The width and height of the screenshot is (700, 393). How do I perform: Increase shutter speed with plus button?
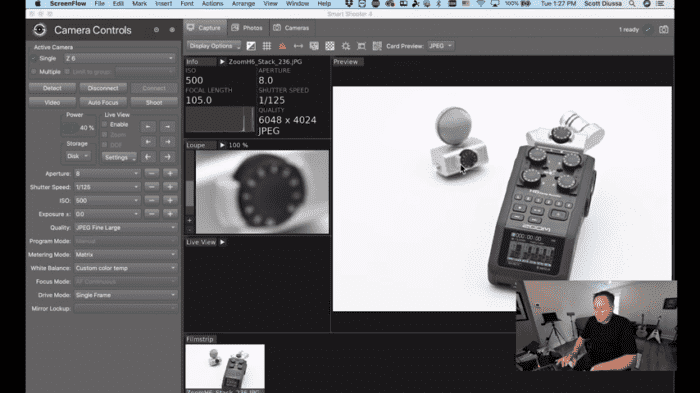(x=170, y=187)
